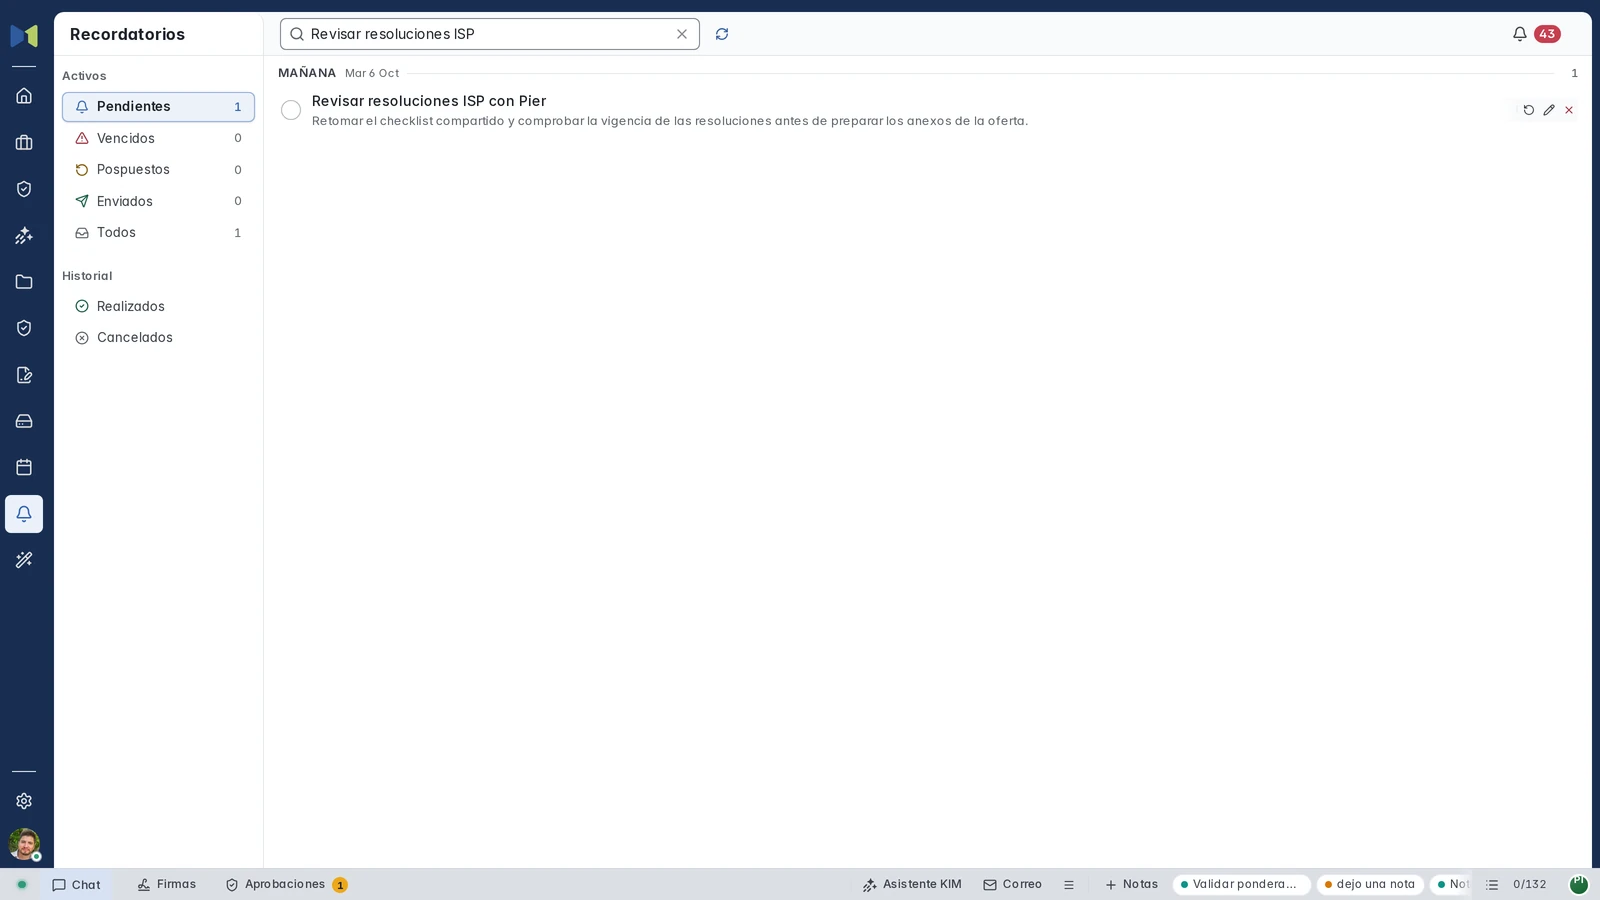Mark Revisar resoluciones ISP con Pier done
Viewport: 1600px width, 900px height.
click(x=291, y=110)
